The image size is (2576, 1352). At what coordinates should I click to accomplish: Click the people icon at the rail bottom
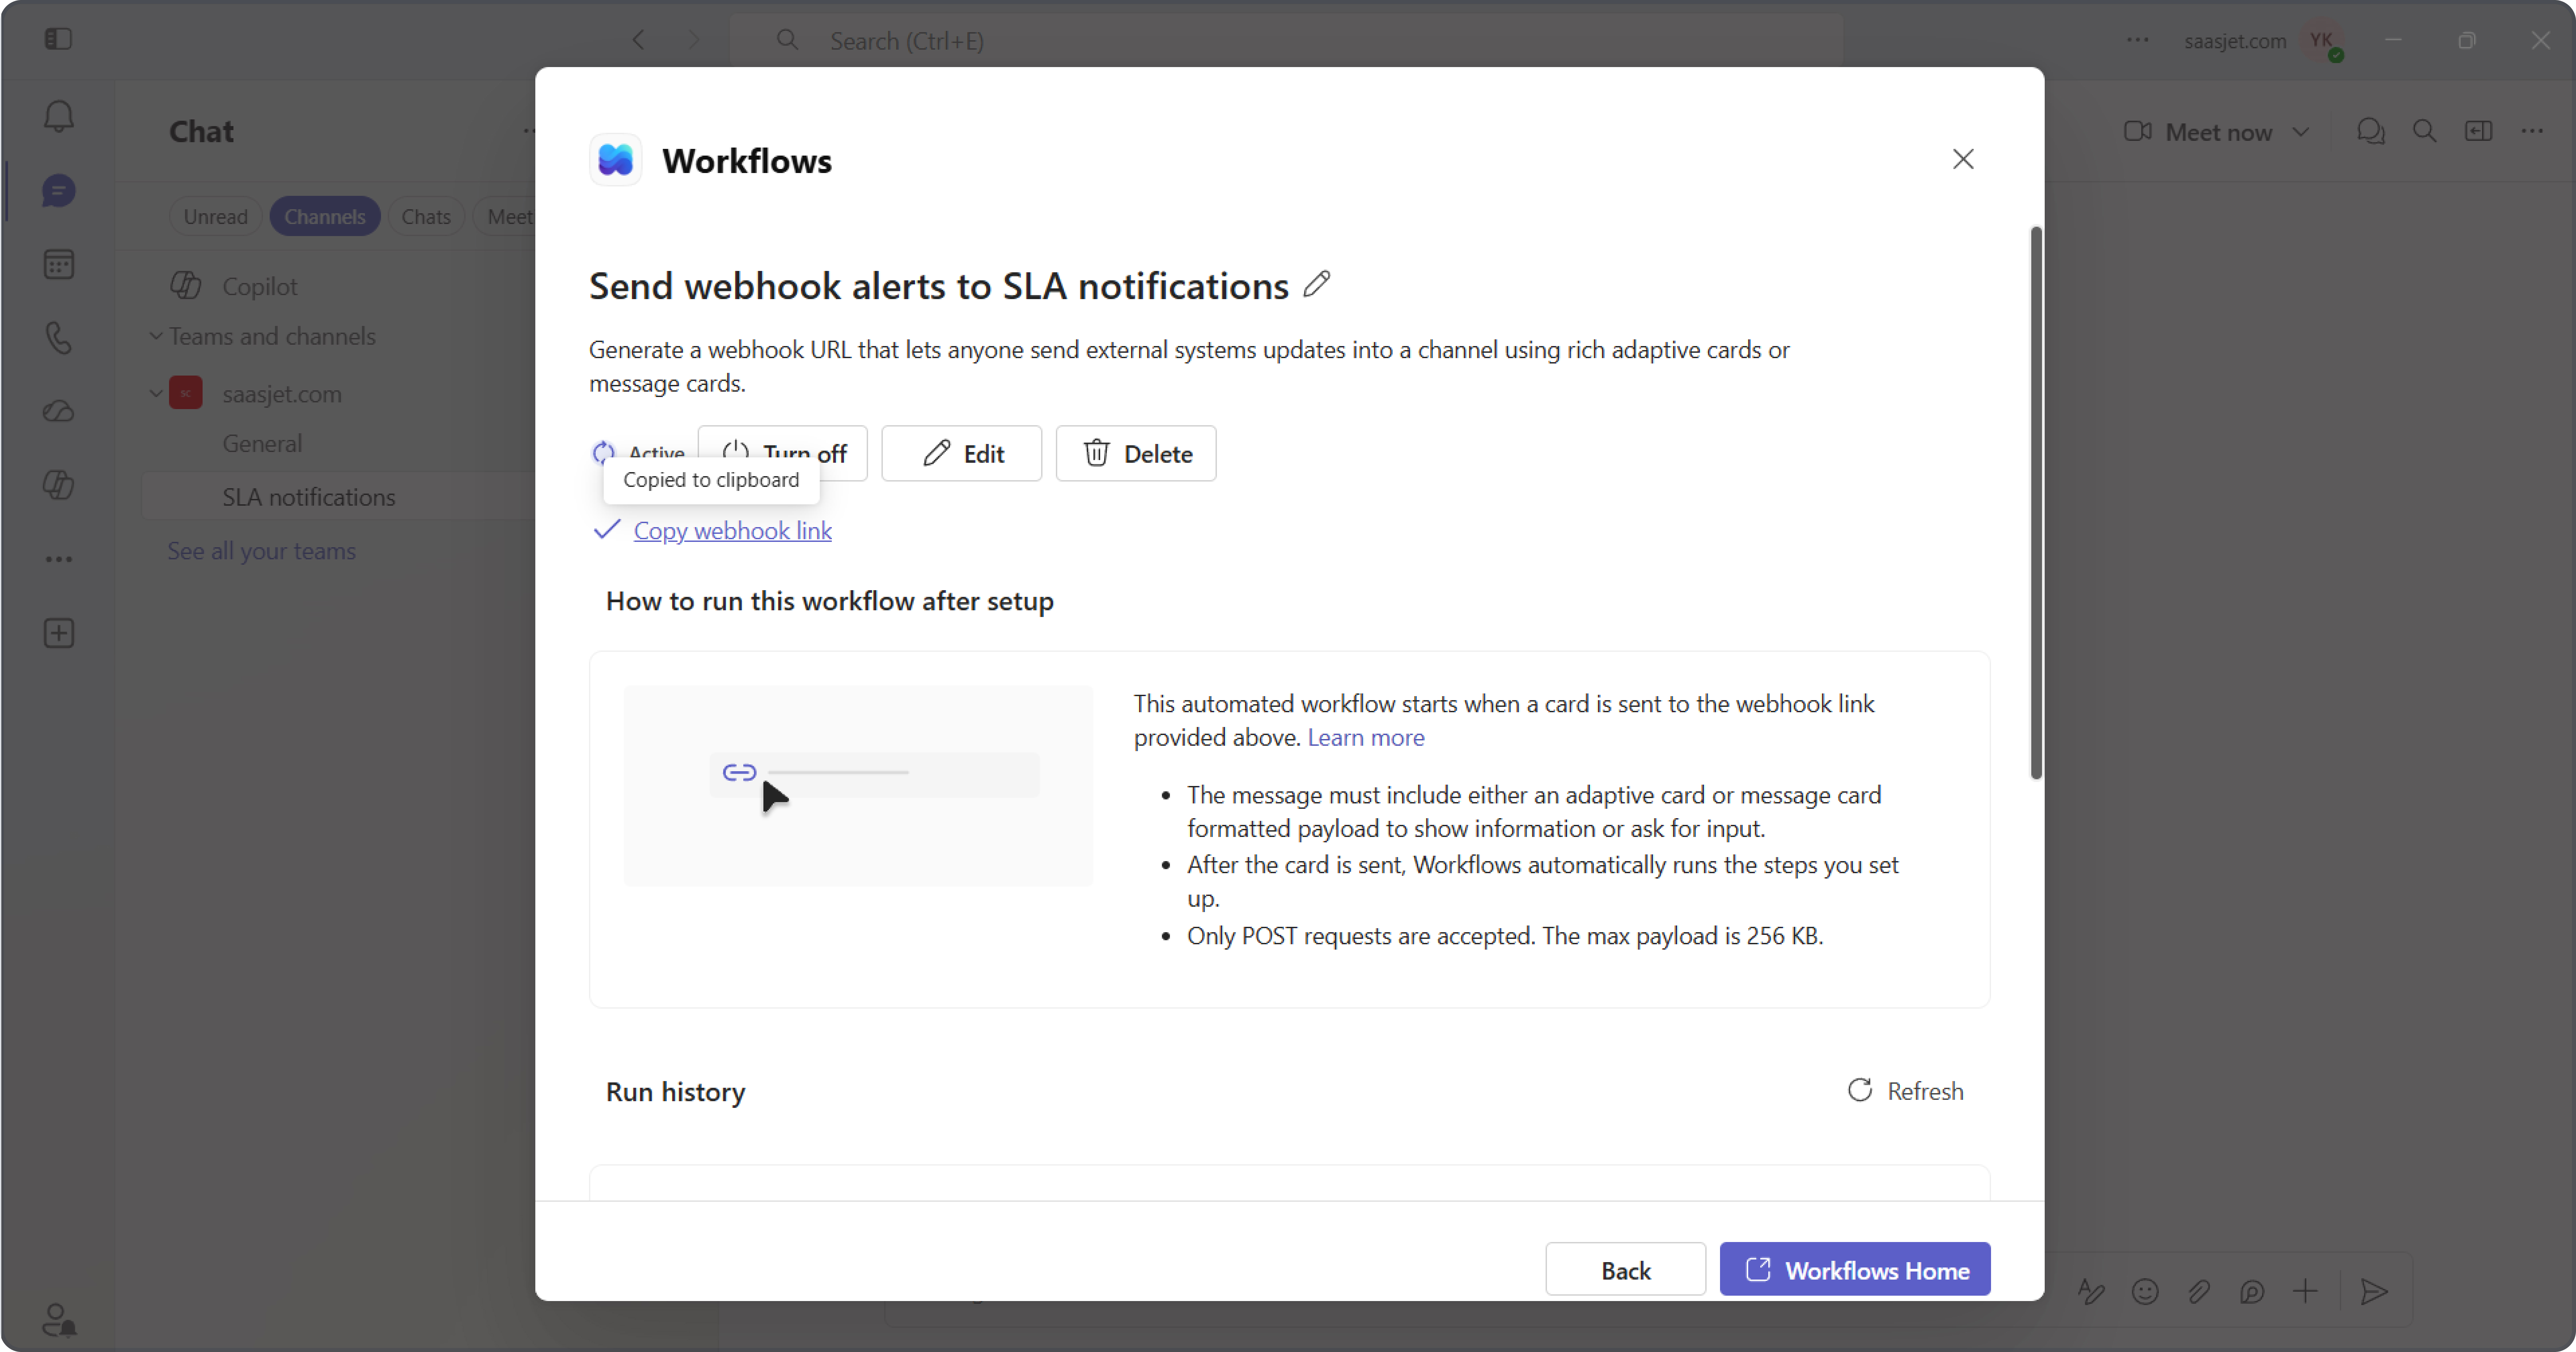click(59, 1320)
